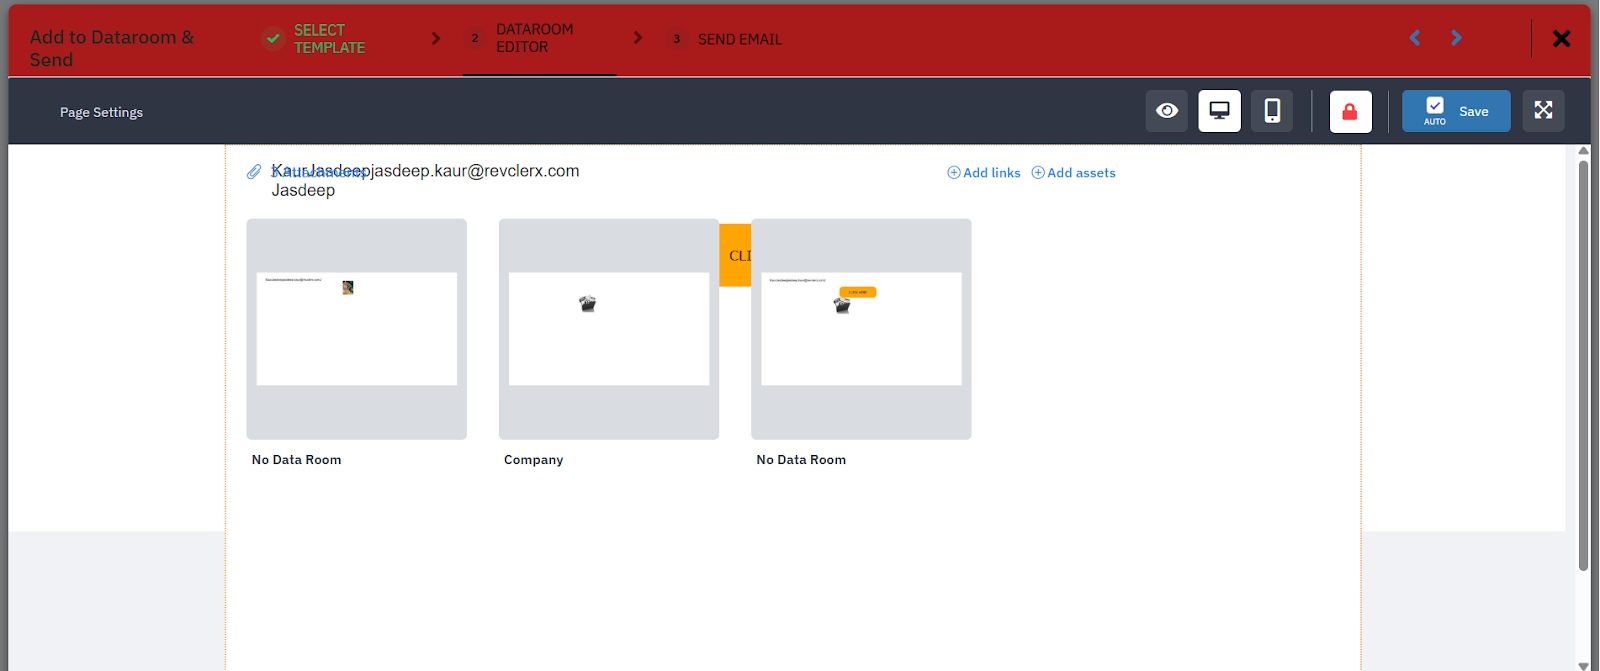Screen dimensions: 1600x671
Task: Select the Dataroom Editor step
Action: 534,39
